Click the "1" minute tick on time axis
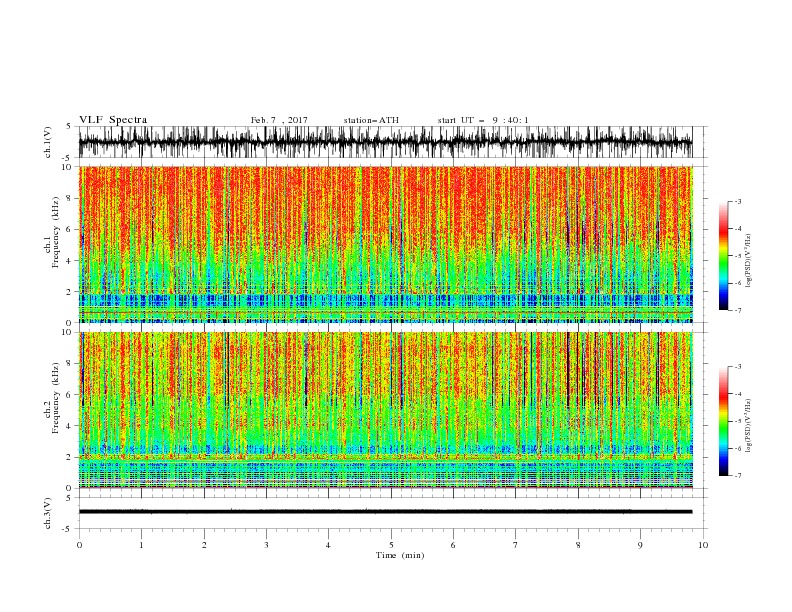The image size is (792, 612). pos(141,545)
